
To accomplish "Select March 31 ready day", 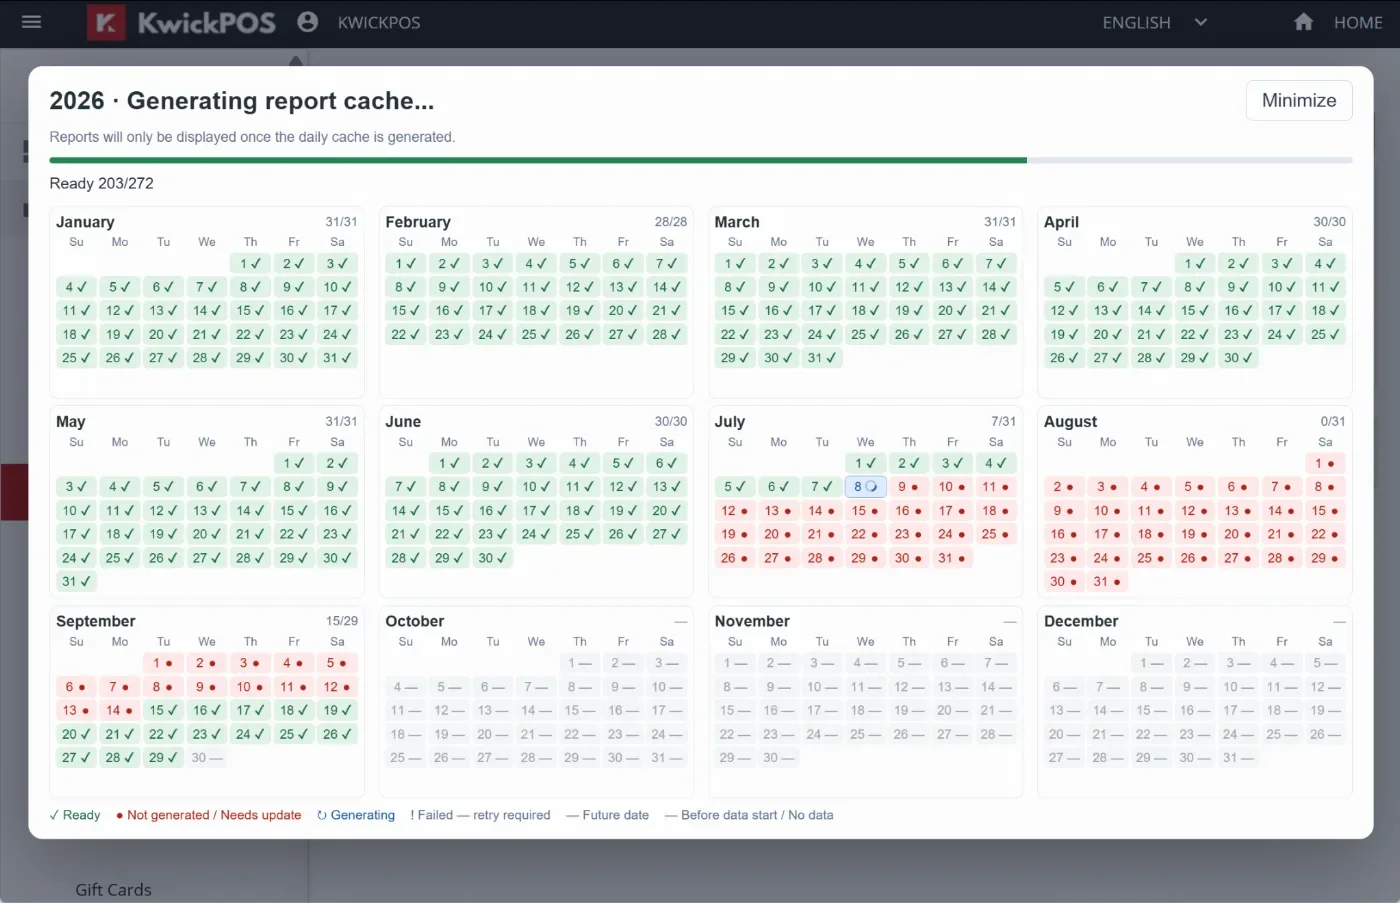I will pos(822,358).
